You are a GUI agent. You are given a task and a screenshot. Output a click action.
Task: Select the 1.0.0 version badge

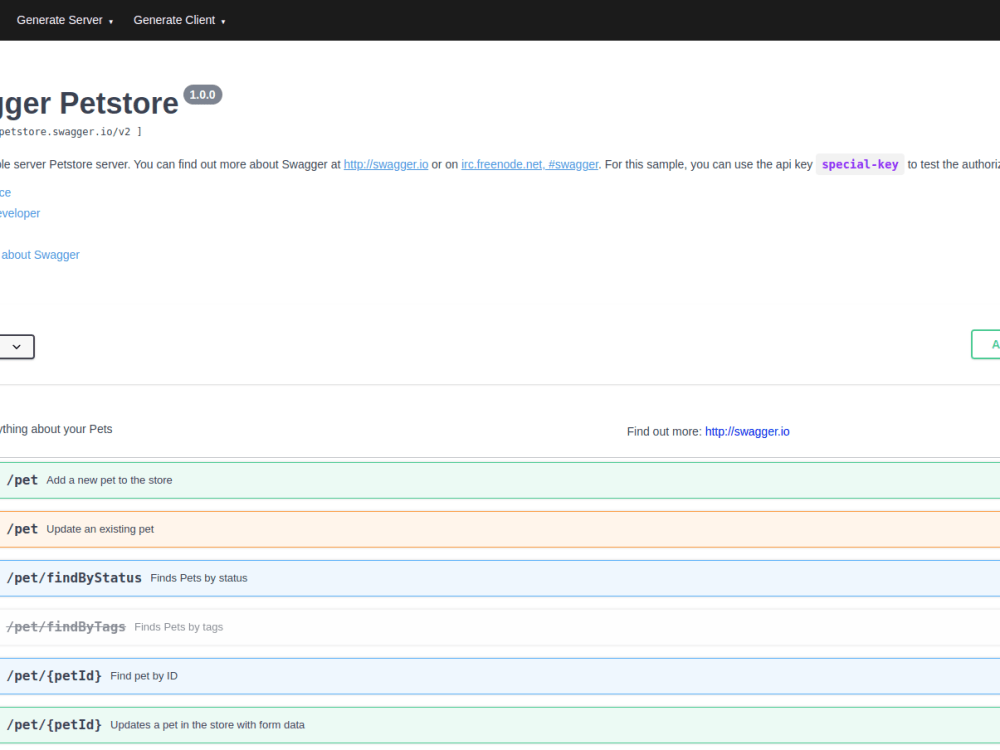pos(203,95)
